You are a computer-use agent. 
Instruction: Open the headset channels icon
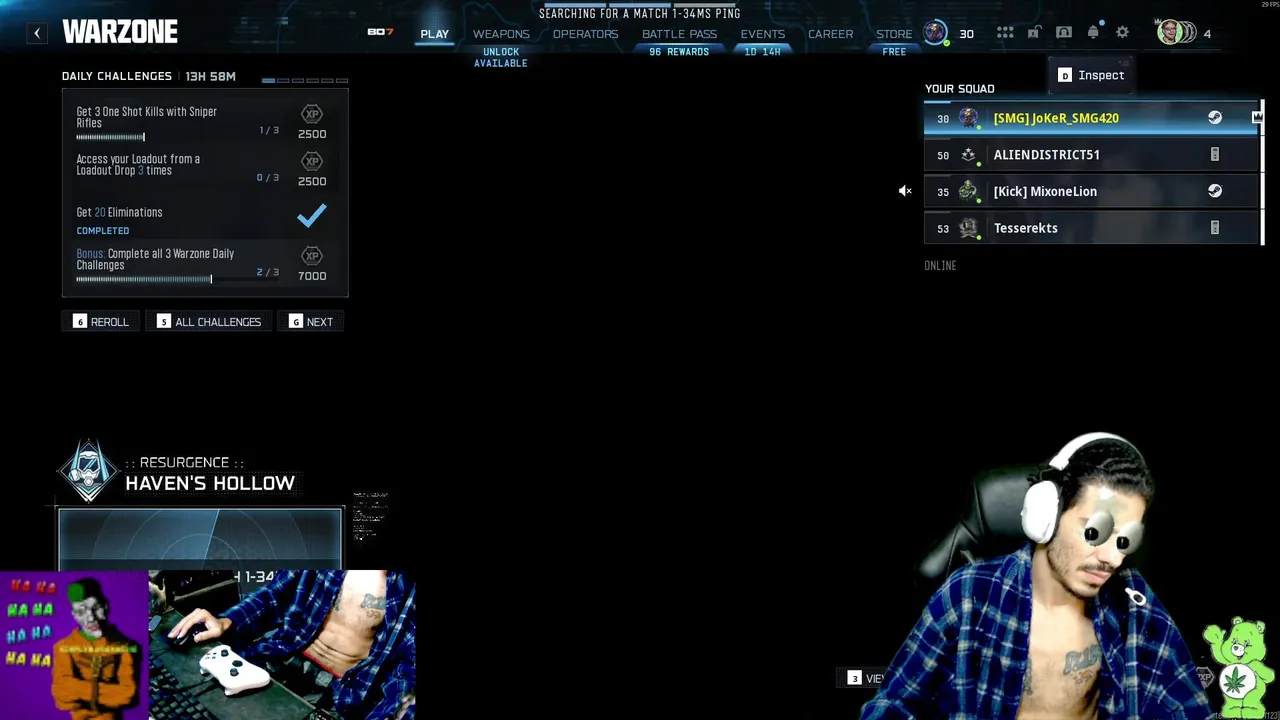pyautogui.click(x=1064, y=33)
